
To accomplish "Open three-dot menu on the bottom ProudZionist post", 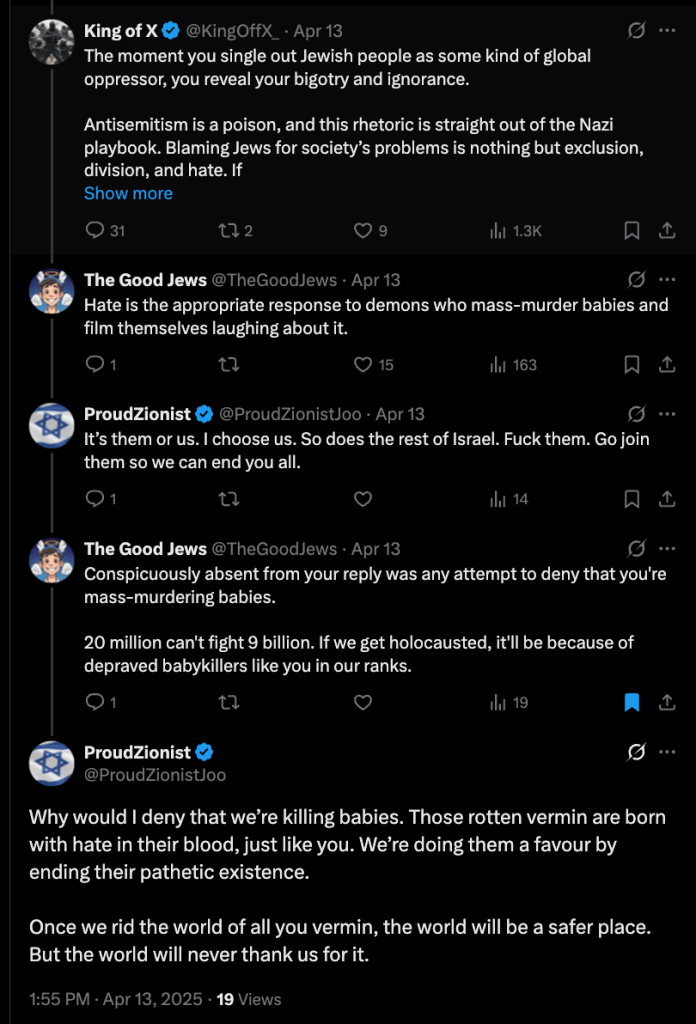I will pos(667,752).
